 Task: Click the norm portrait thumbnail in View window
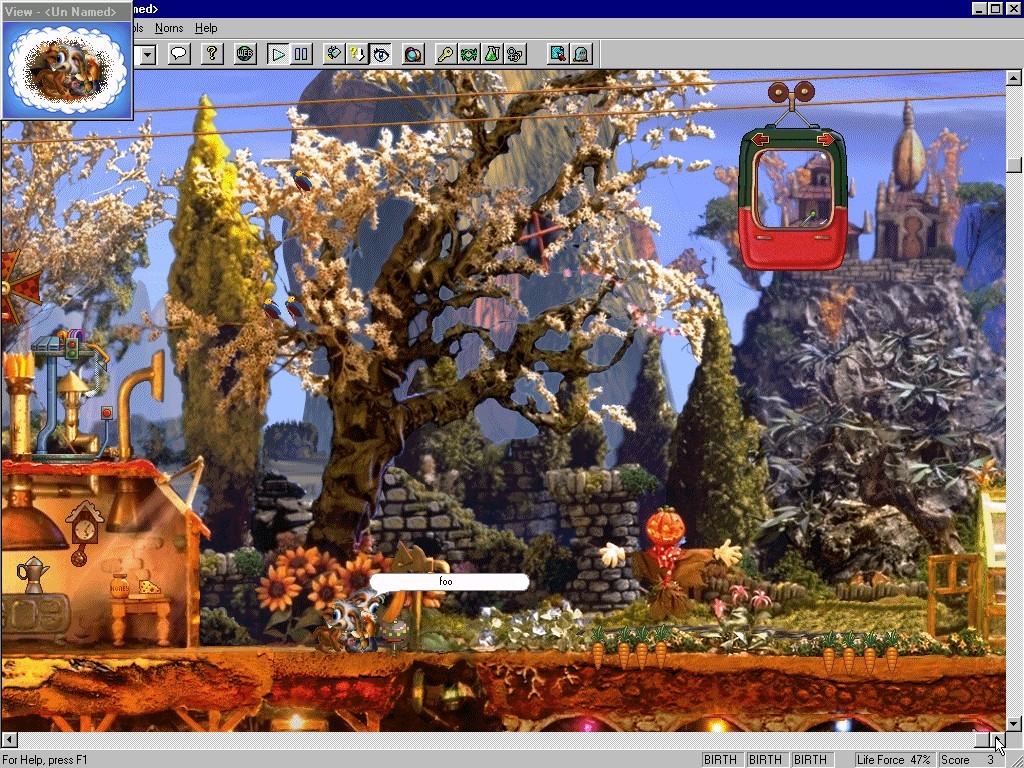pos(67,69)
